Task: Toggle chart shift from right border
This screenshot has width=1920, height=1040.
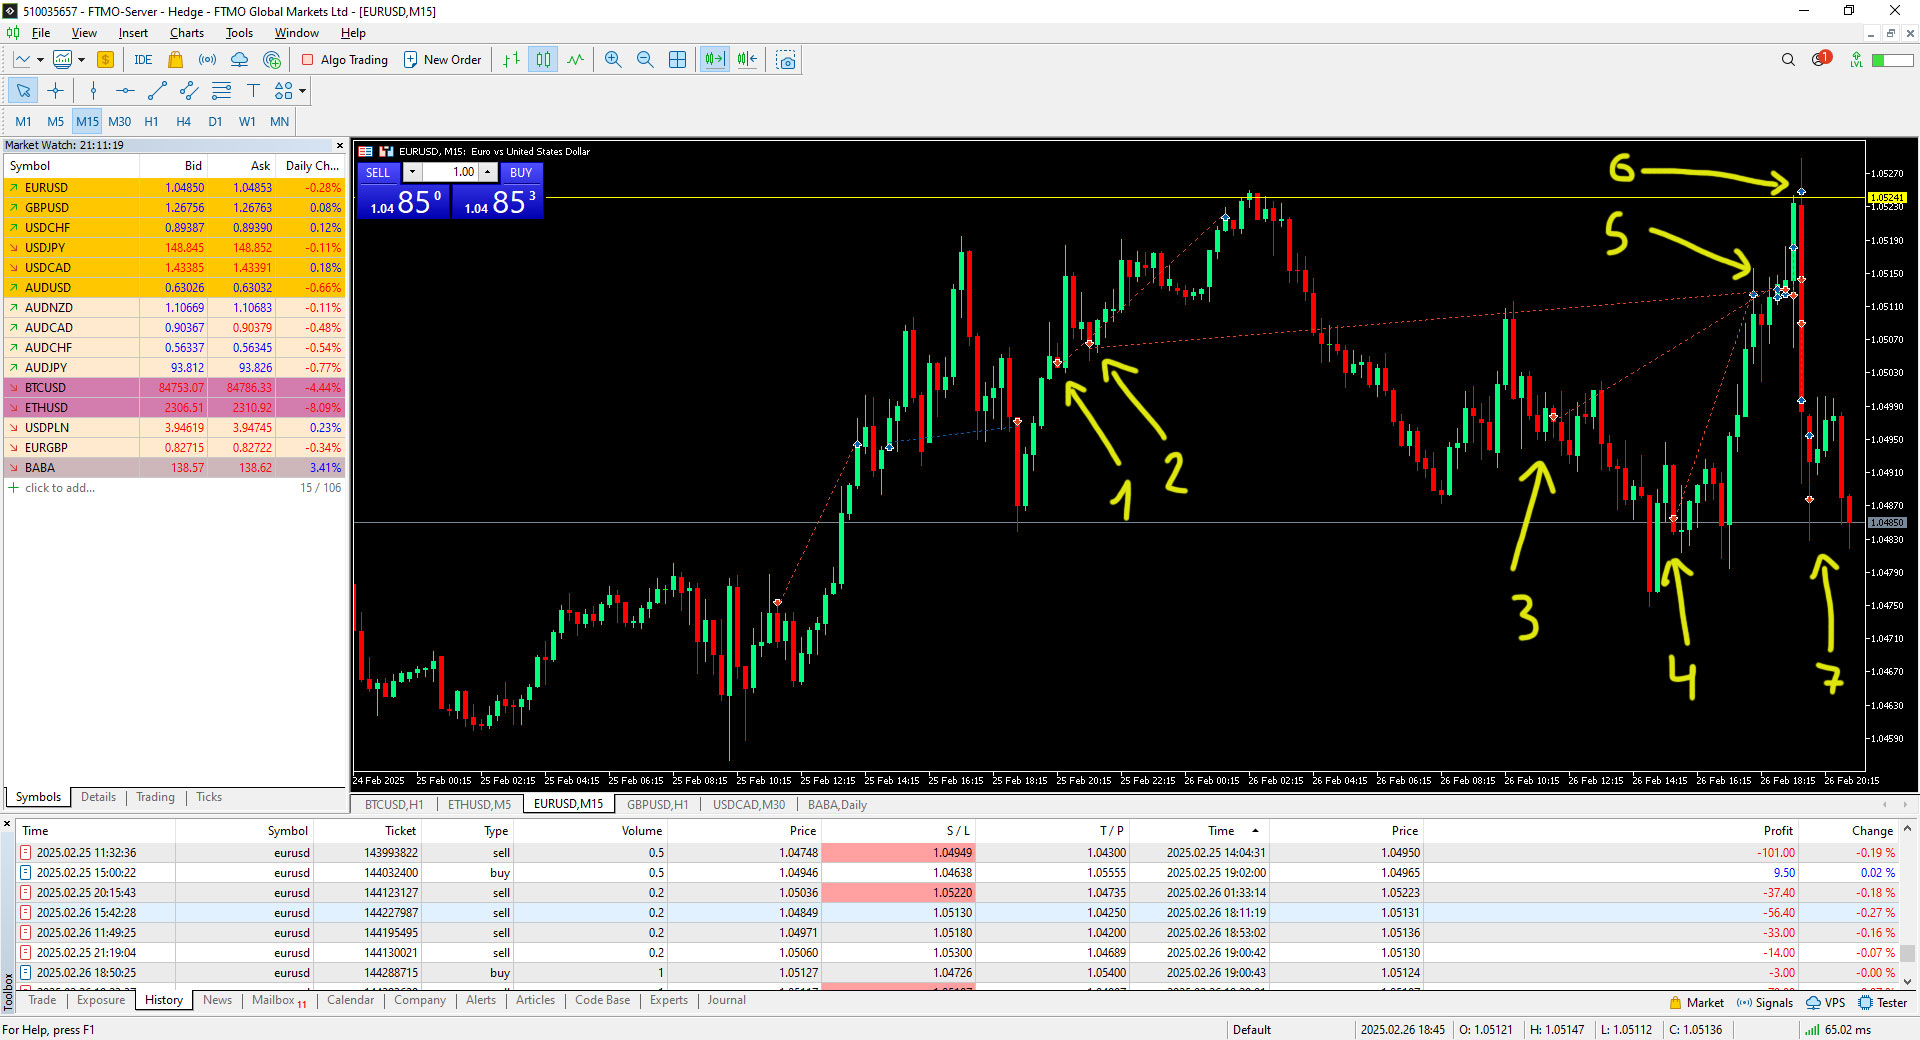Action: [747, 60]
